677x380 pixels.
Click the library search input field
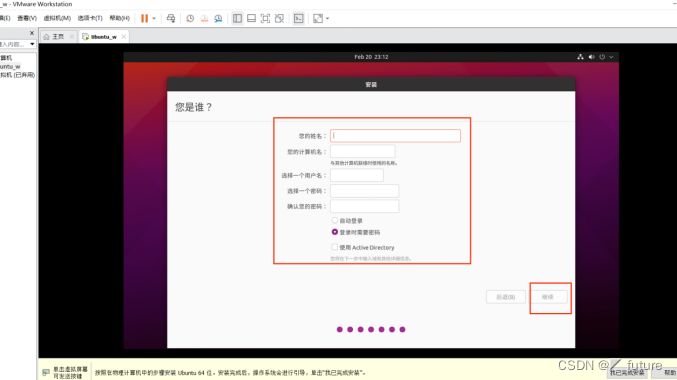(x=13, y=44)
